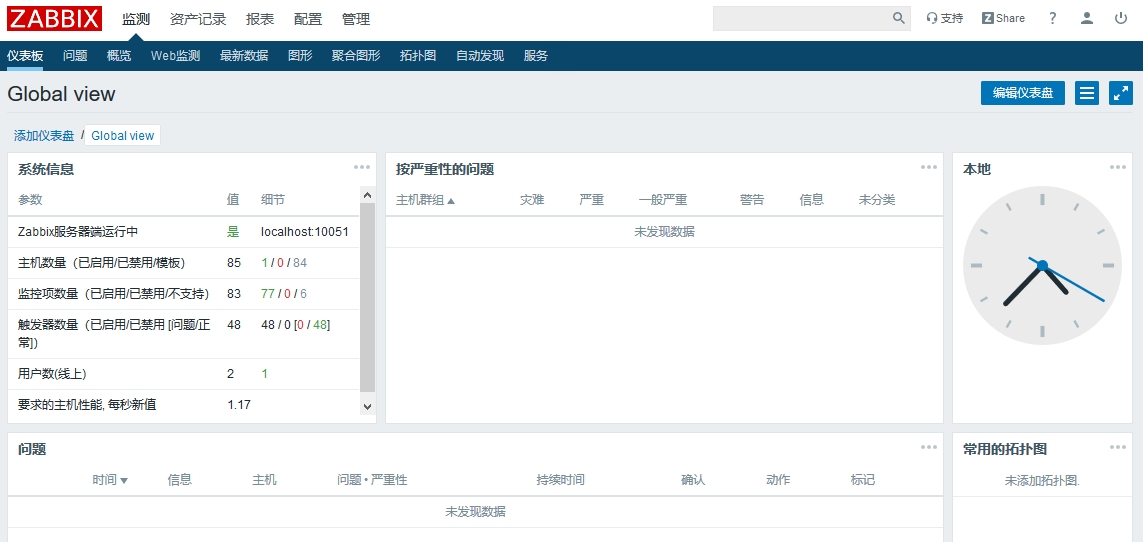Click the search magnifier icon

898,19
